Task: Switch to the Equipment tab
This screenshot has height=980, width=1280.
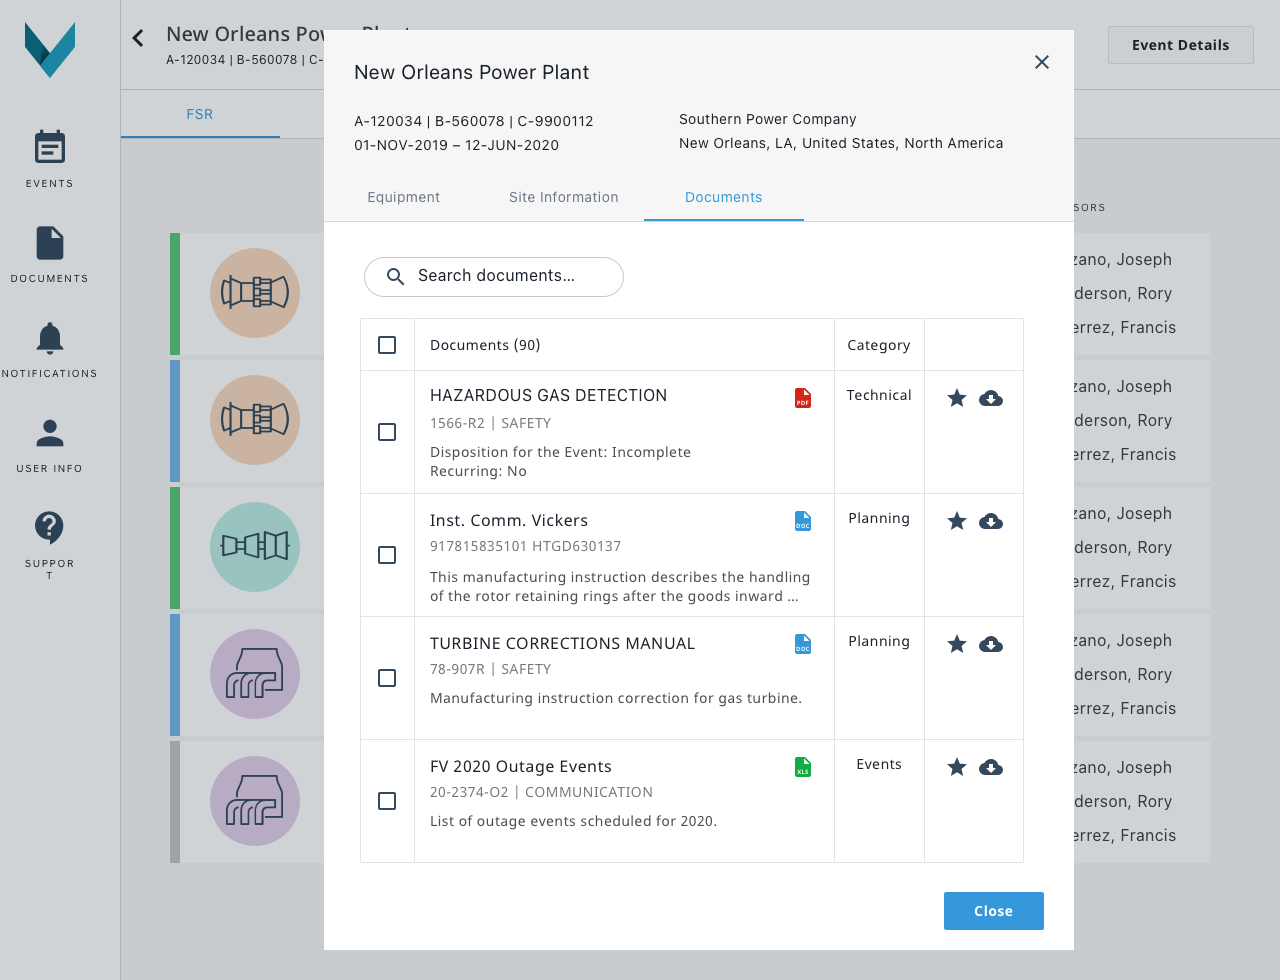Action: pos(404,197)
